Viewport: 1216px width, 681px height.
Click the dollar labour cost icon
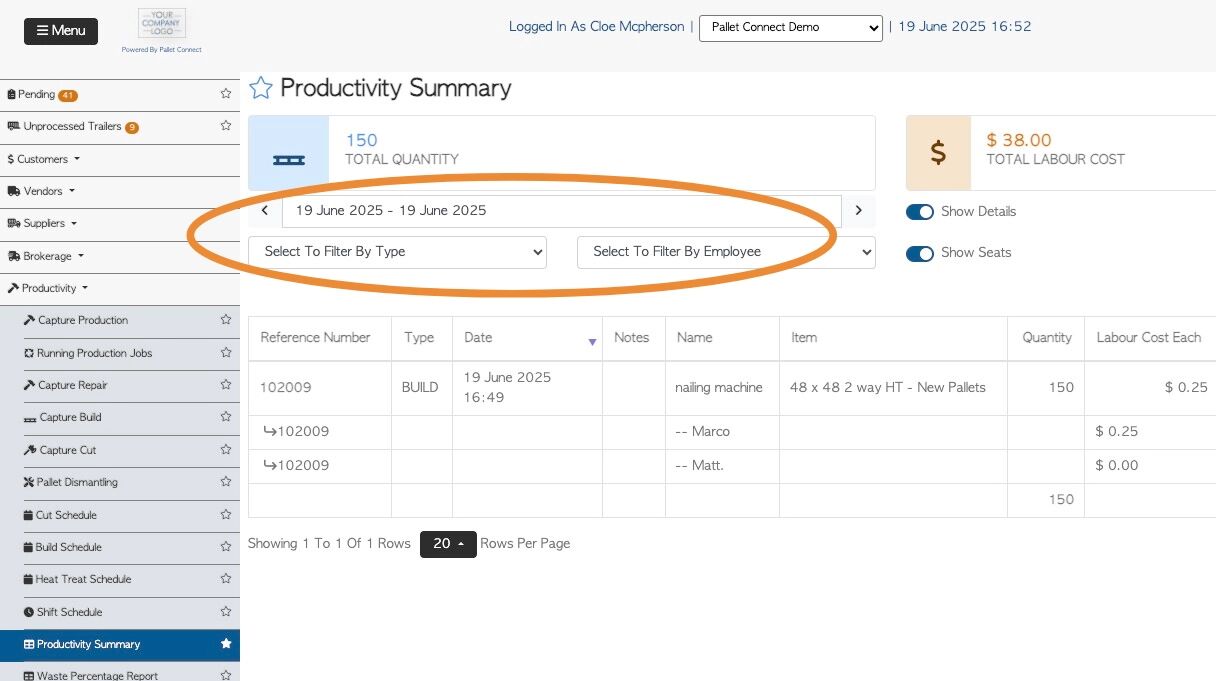[x=938, y=153]
